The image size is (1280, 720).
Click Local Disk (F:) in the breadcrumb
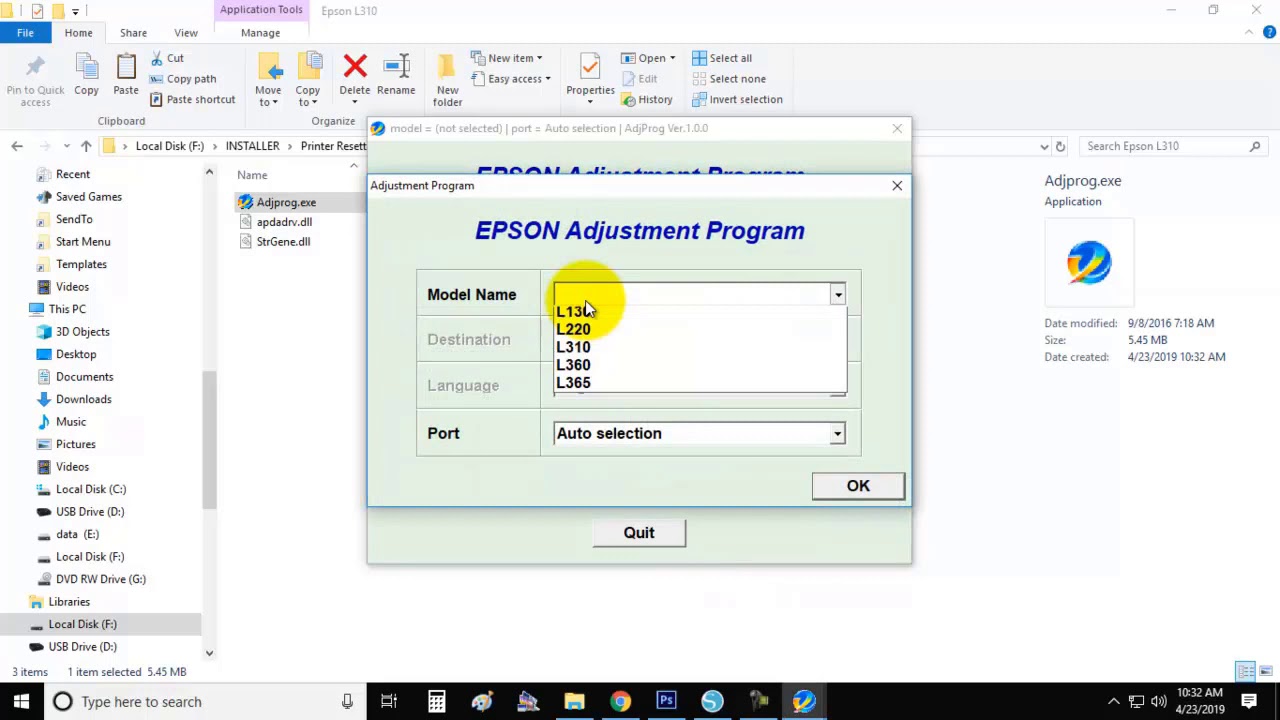pyautogui.click(x=170, y=146)
